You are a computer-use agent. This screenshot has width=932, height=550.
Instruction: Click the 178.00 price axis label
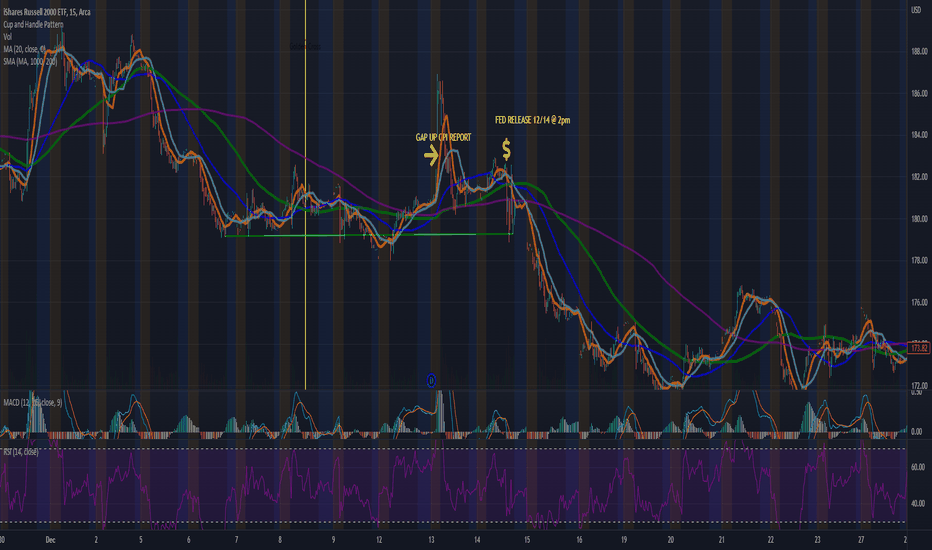point(920,260)
